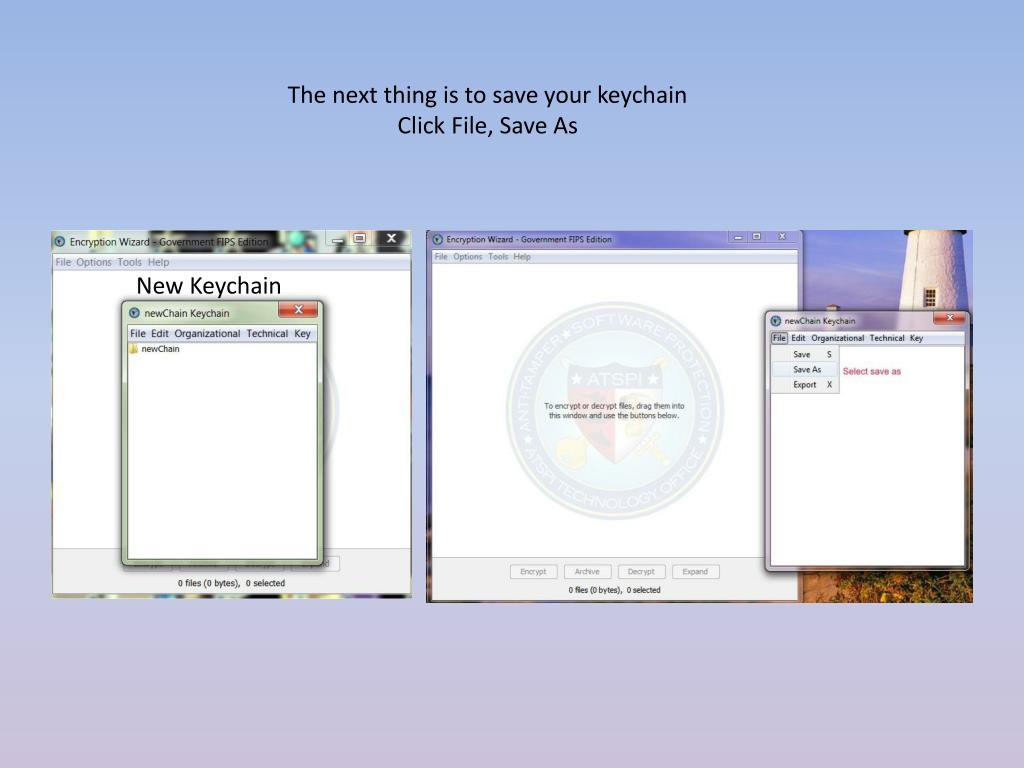1024x768 pixels.
Task: Open Help menu in right Encryption Wizard window
Action: tap(522, 257)
